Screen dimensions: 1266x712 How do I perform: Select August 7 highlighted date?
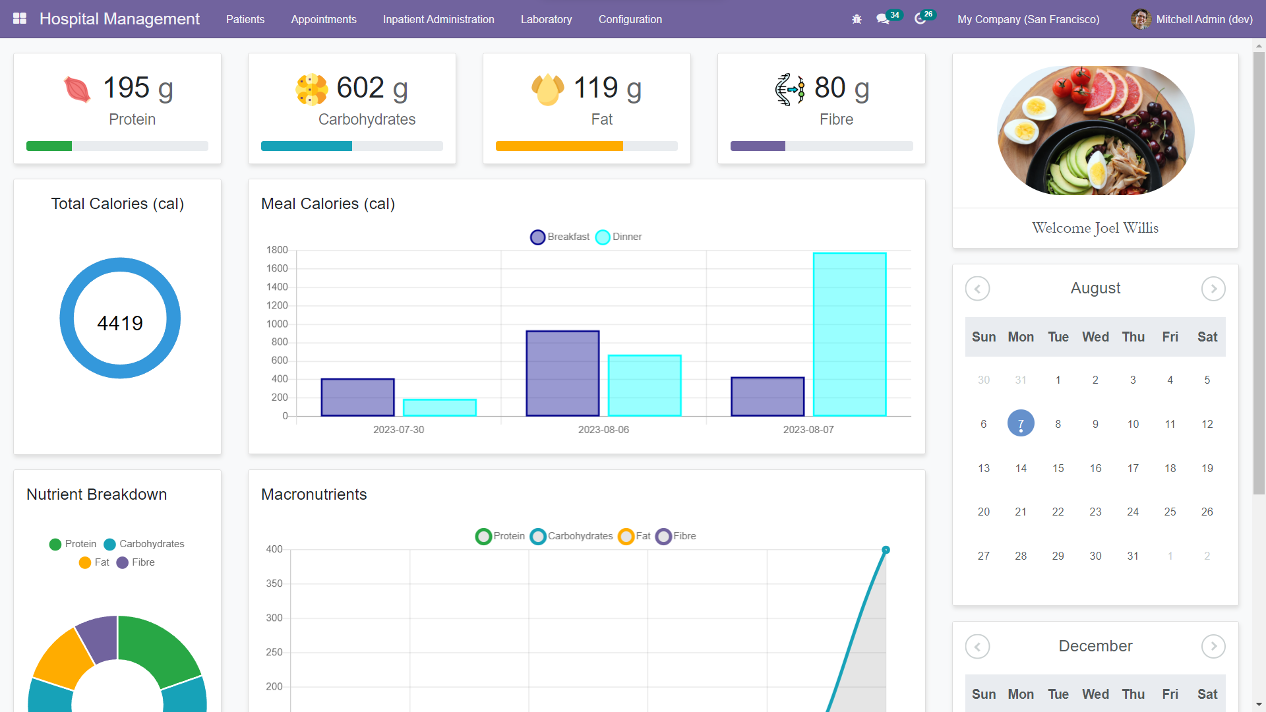pyautogui.click(x=1021, y=423)
